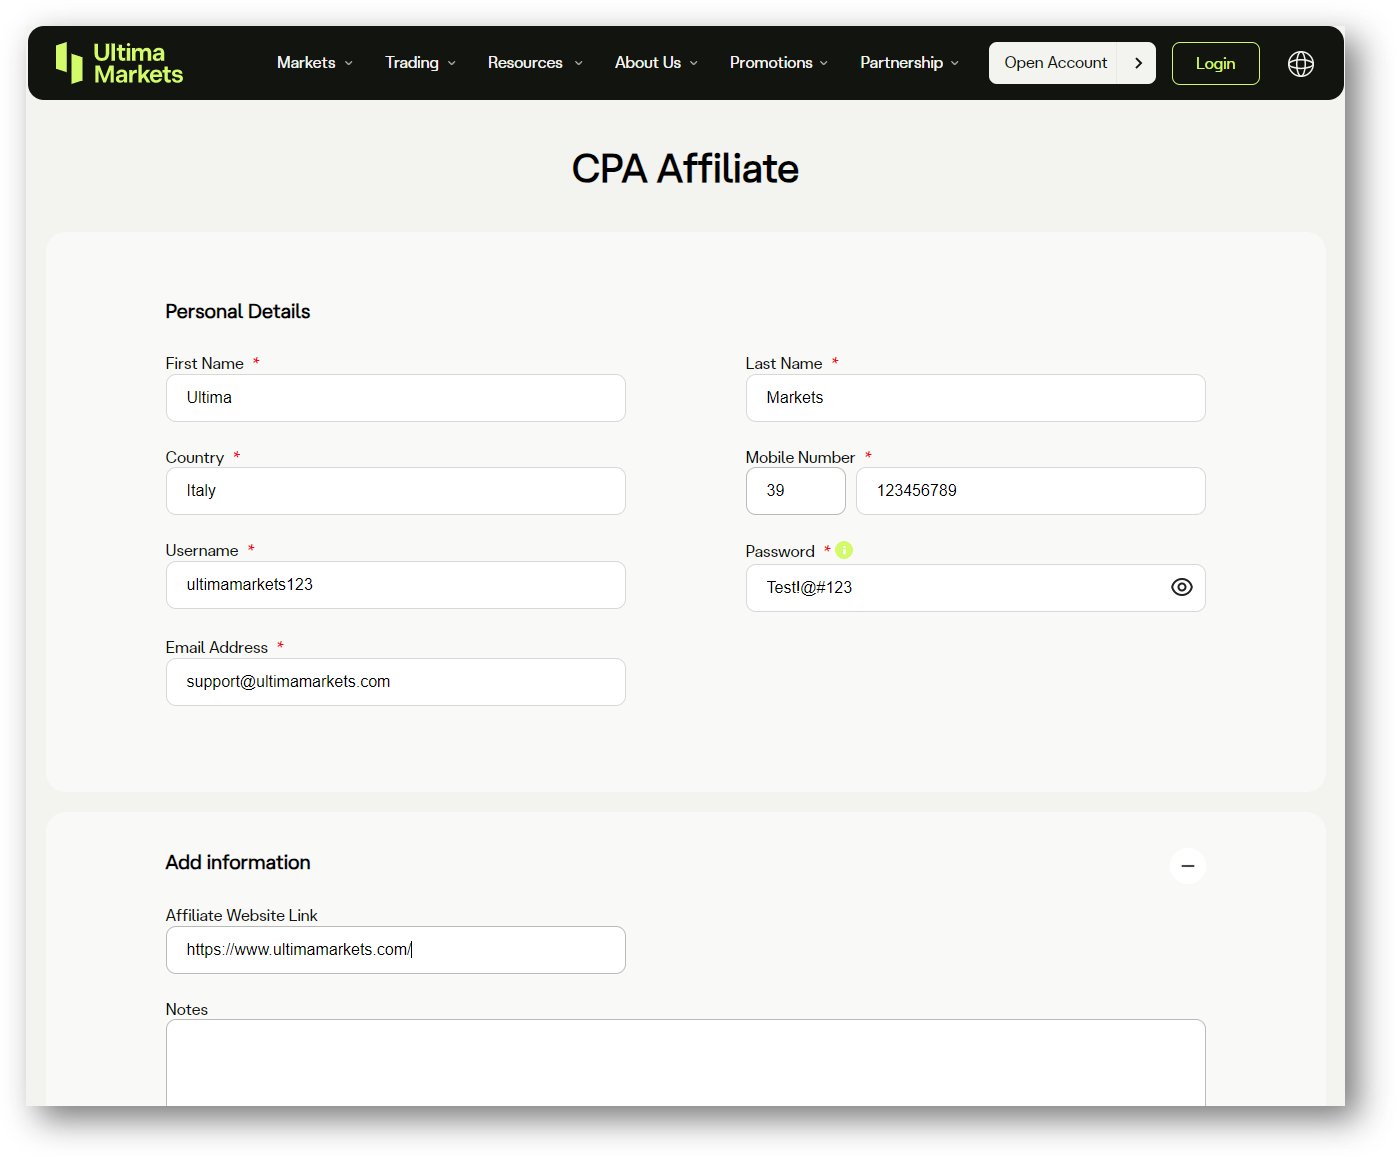Image resolution: width=1397 pixels, height=1158 pixels.
Task: Click the Username label
Action: (202, 550)
